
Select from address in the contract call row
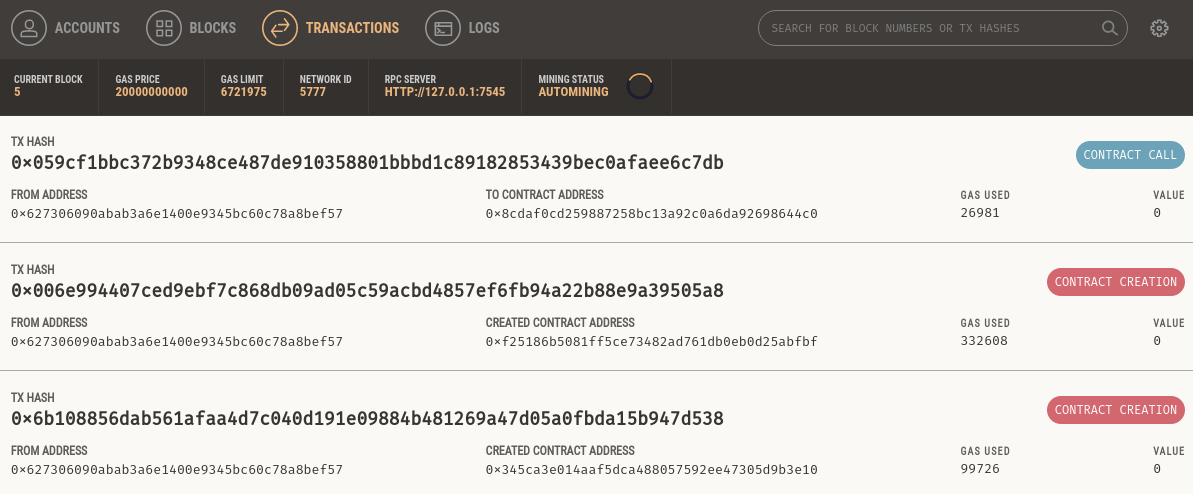[x=177, y=214]
